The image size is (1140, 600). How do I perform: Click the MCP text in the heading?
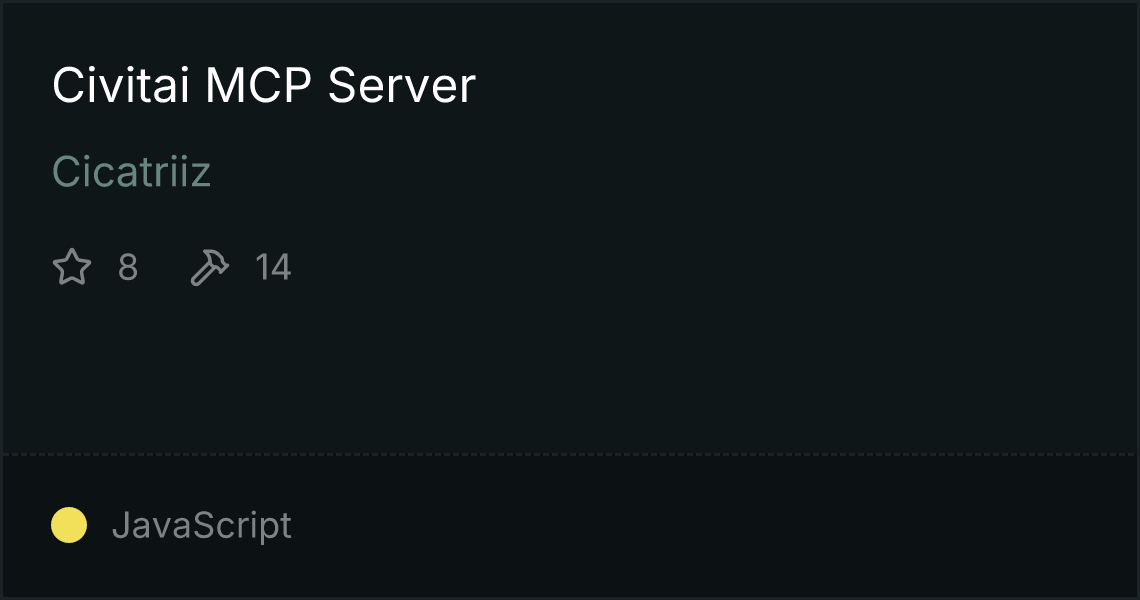[259, 85]
